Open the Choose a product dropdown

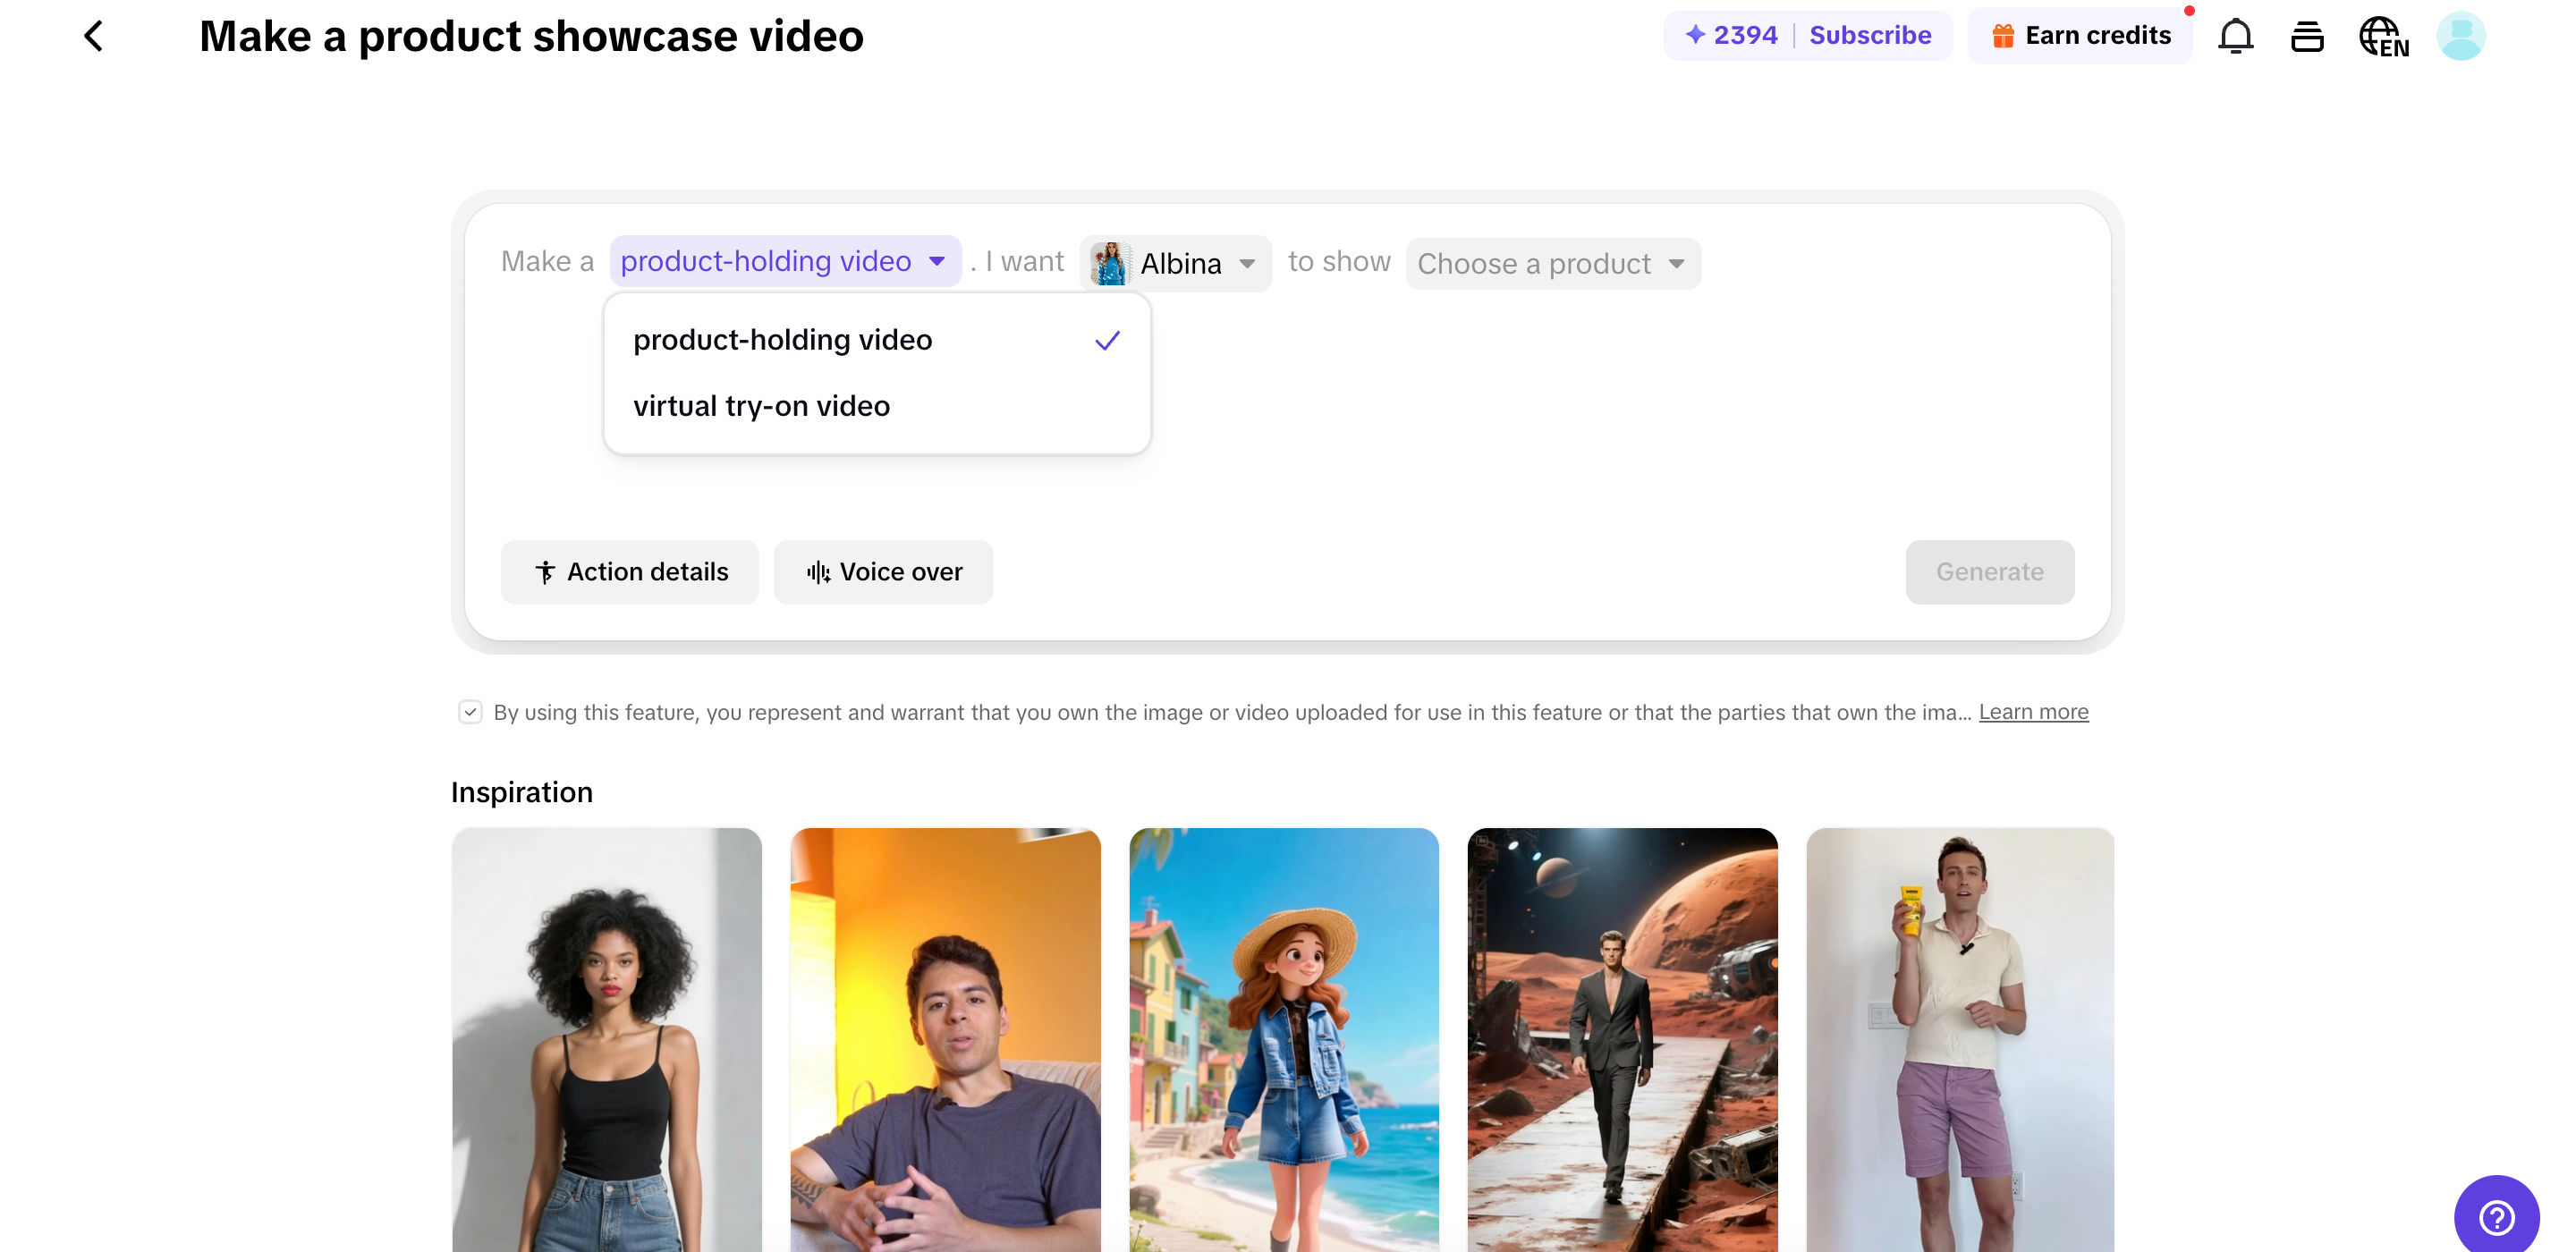click(1551, 263)
